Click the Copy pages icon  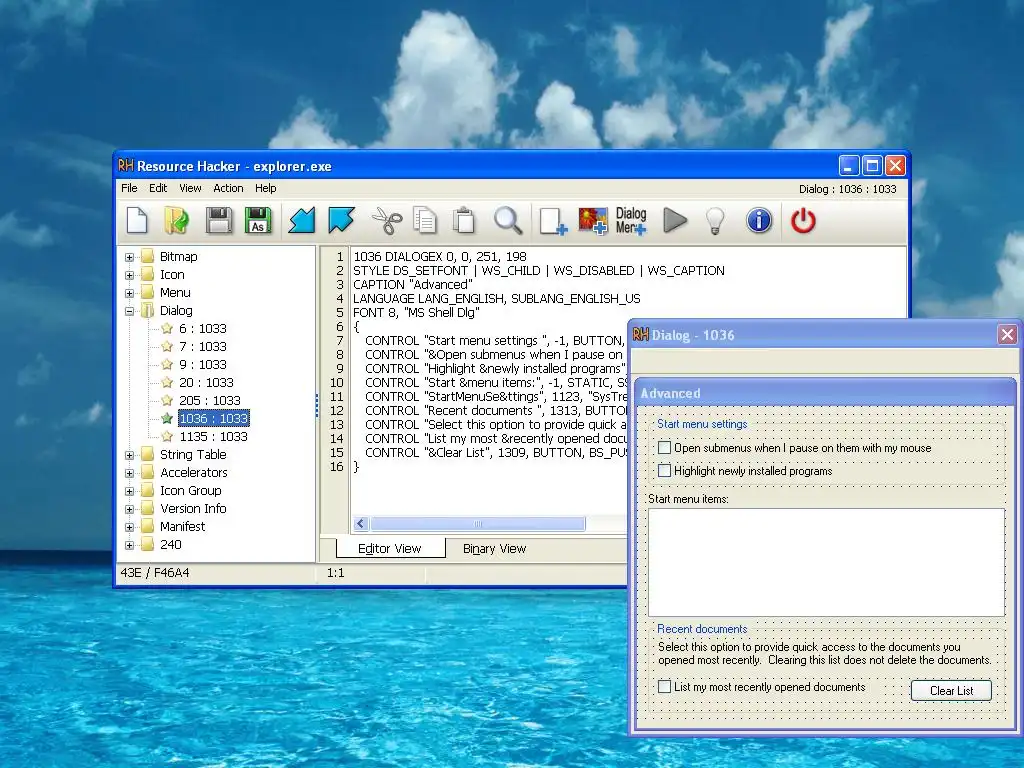pos(425,220)
